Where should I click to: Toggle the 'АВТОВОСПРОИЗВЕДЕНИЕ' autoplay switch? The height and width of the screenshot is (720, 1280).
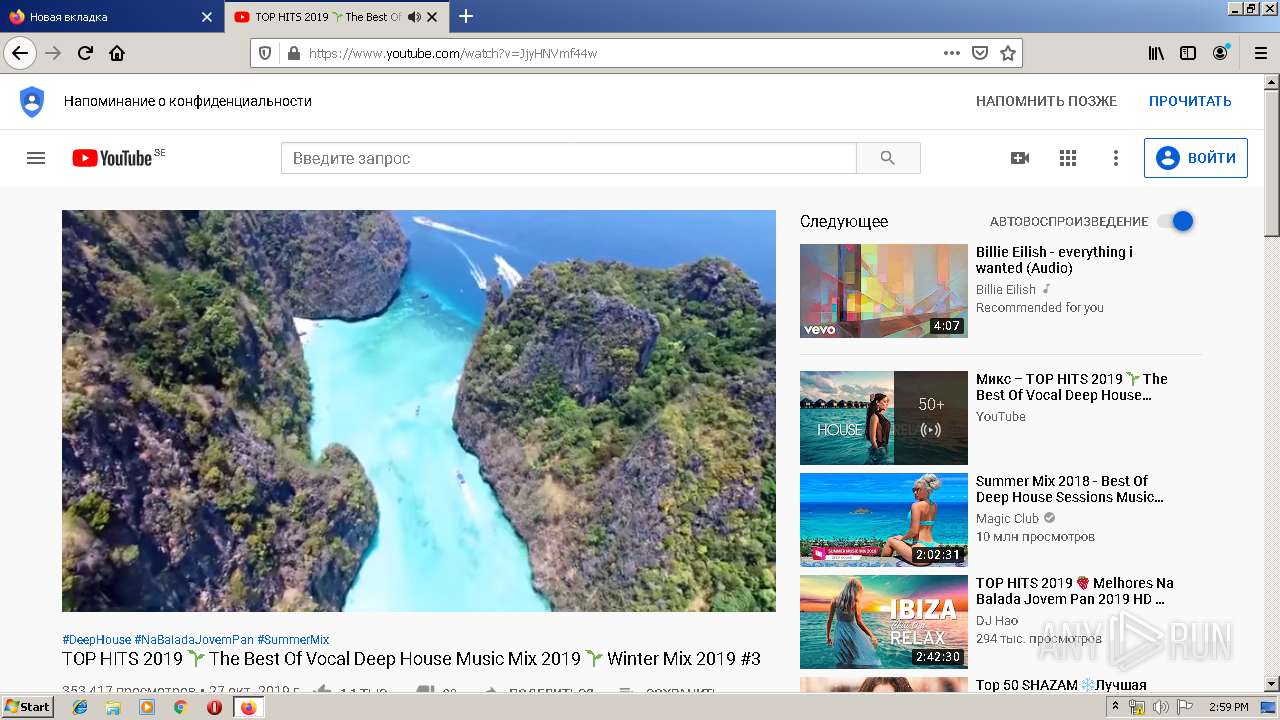coord(1177,221)
